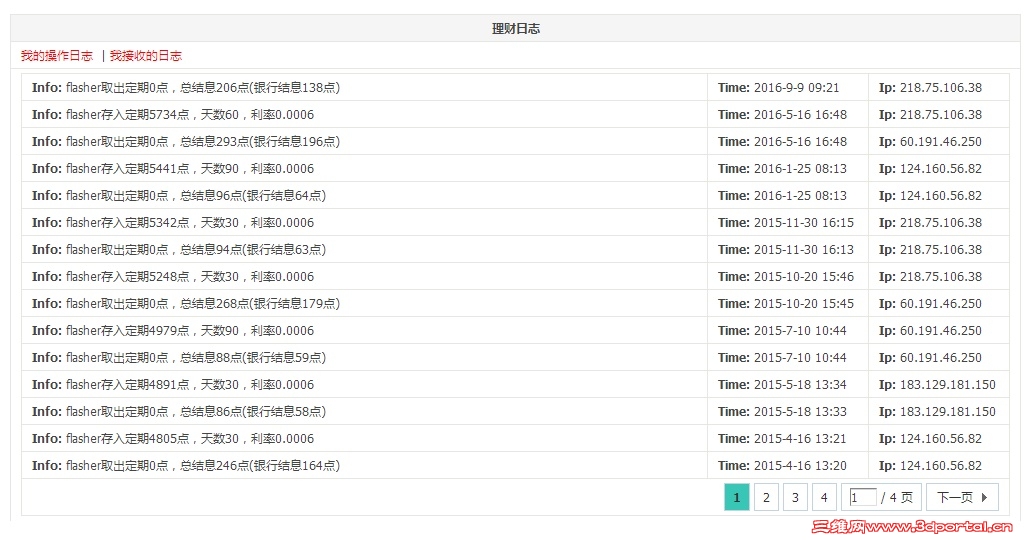Image resolution: width=1032 pixels, height=540 pixels.
Task: Select the flasher存入定期5248点 log entry
Action: click(190, 277)
